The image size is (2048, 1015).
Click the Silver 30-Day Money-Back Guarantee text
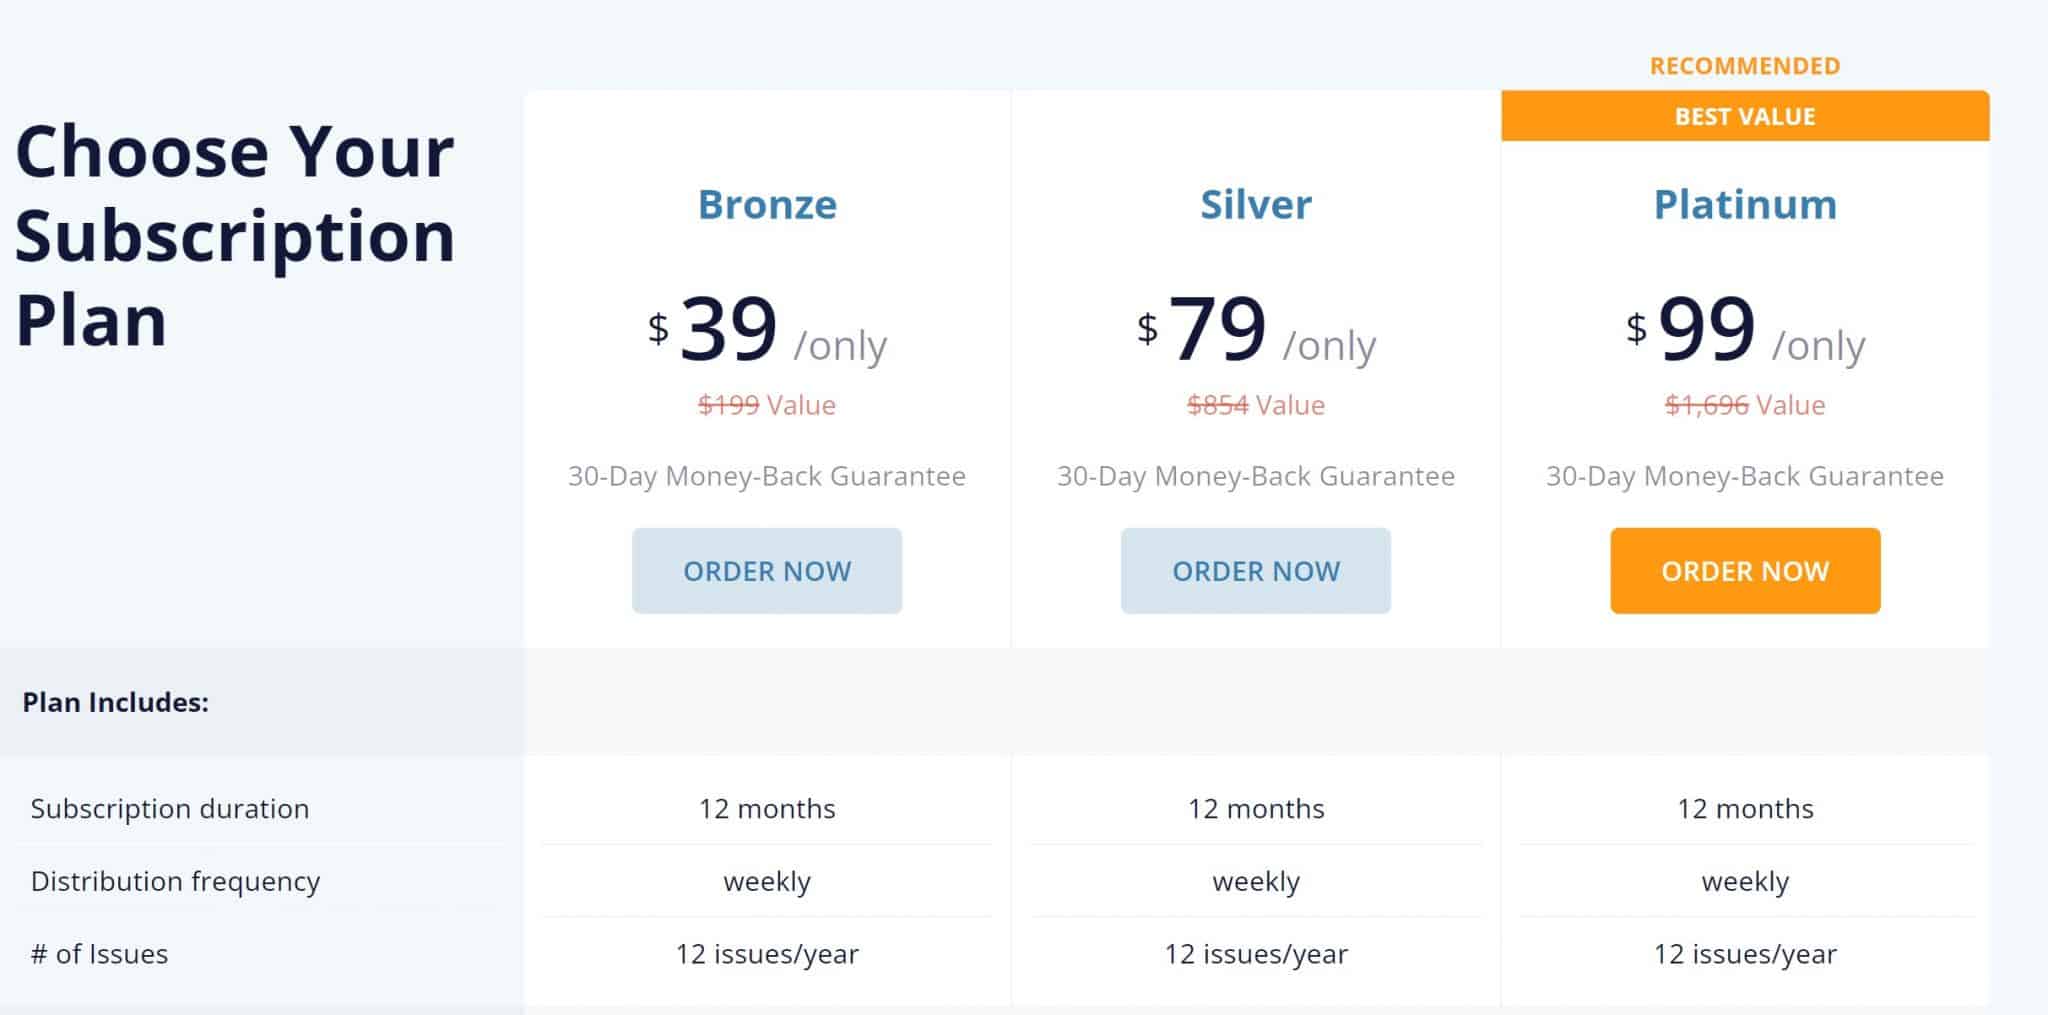[x=1256, y=476]
